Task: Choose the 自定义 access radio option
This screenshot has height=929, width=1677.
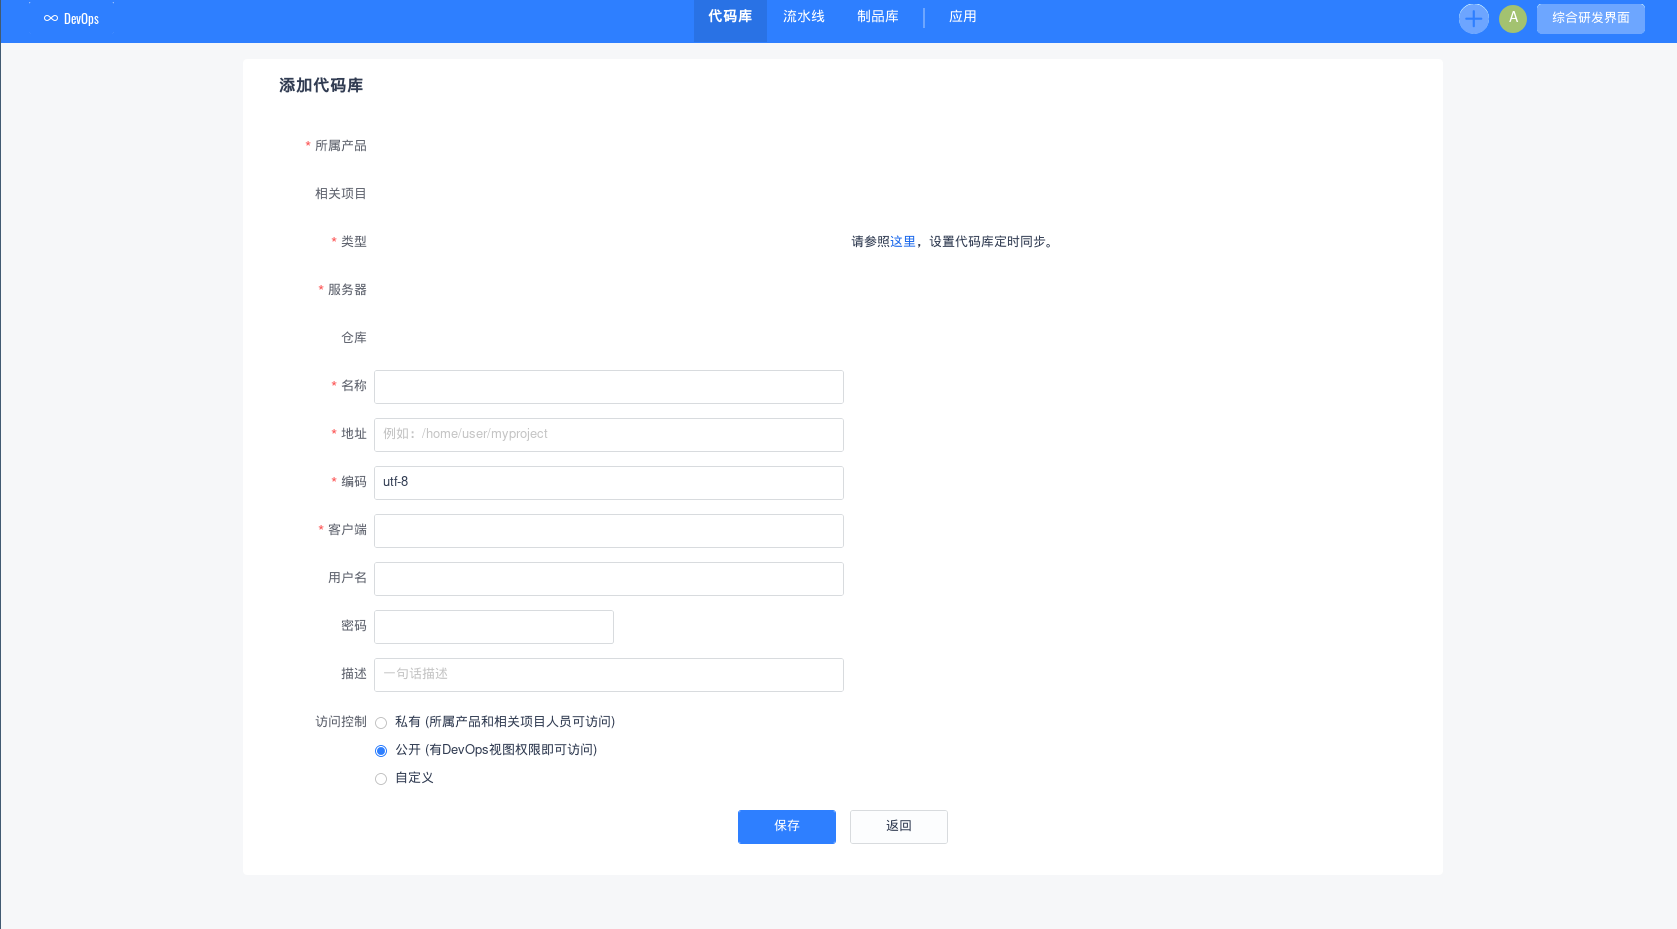Action: [x=381, y=779]
